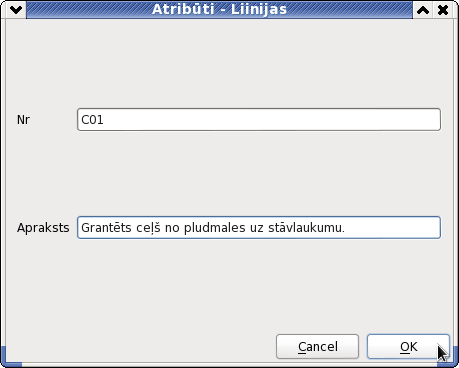Viewport: 459px width, 368px height.
Task: Dismiss the dialog using Cancel
Action: (x=317, y=347)
